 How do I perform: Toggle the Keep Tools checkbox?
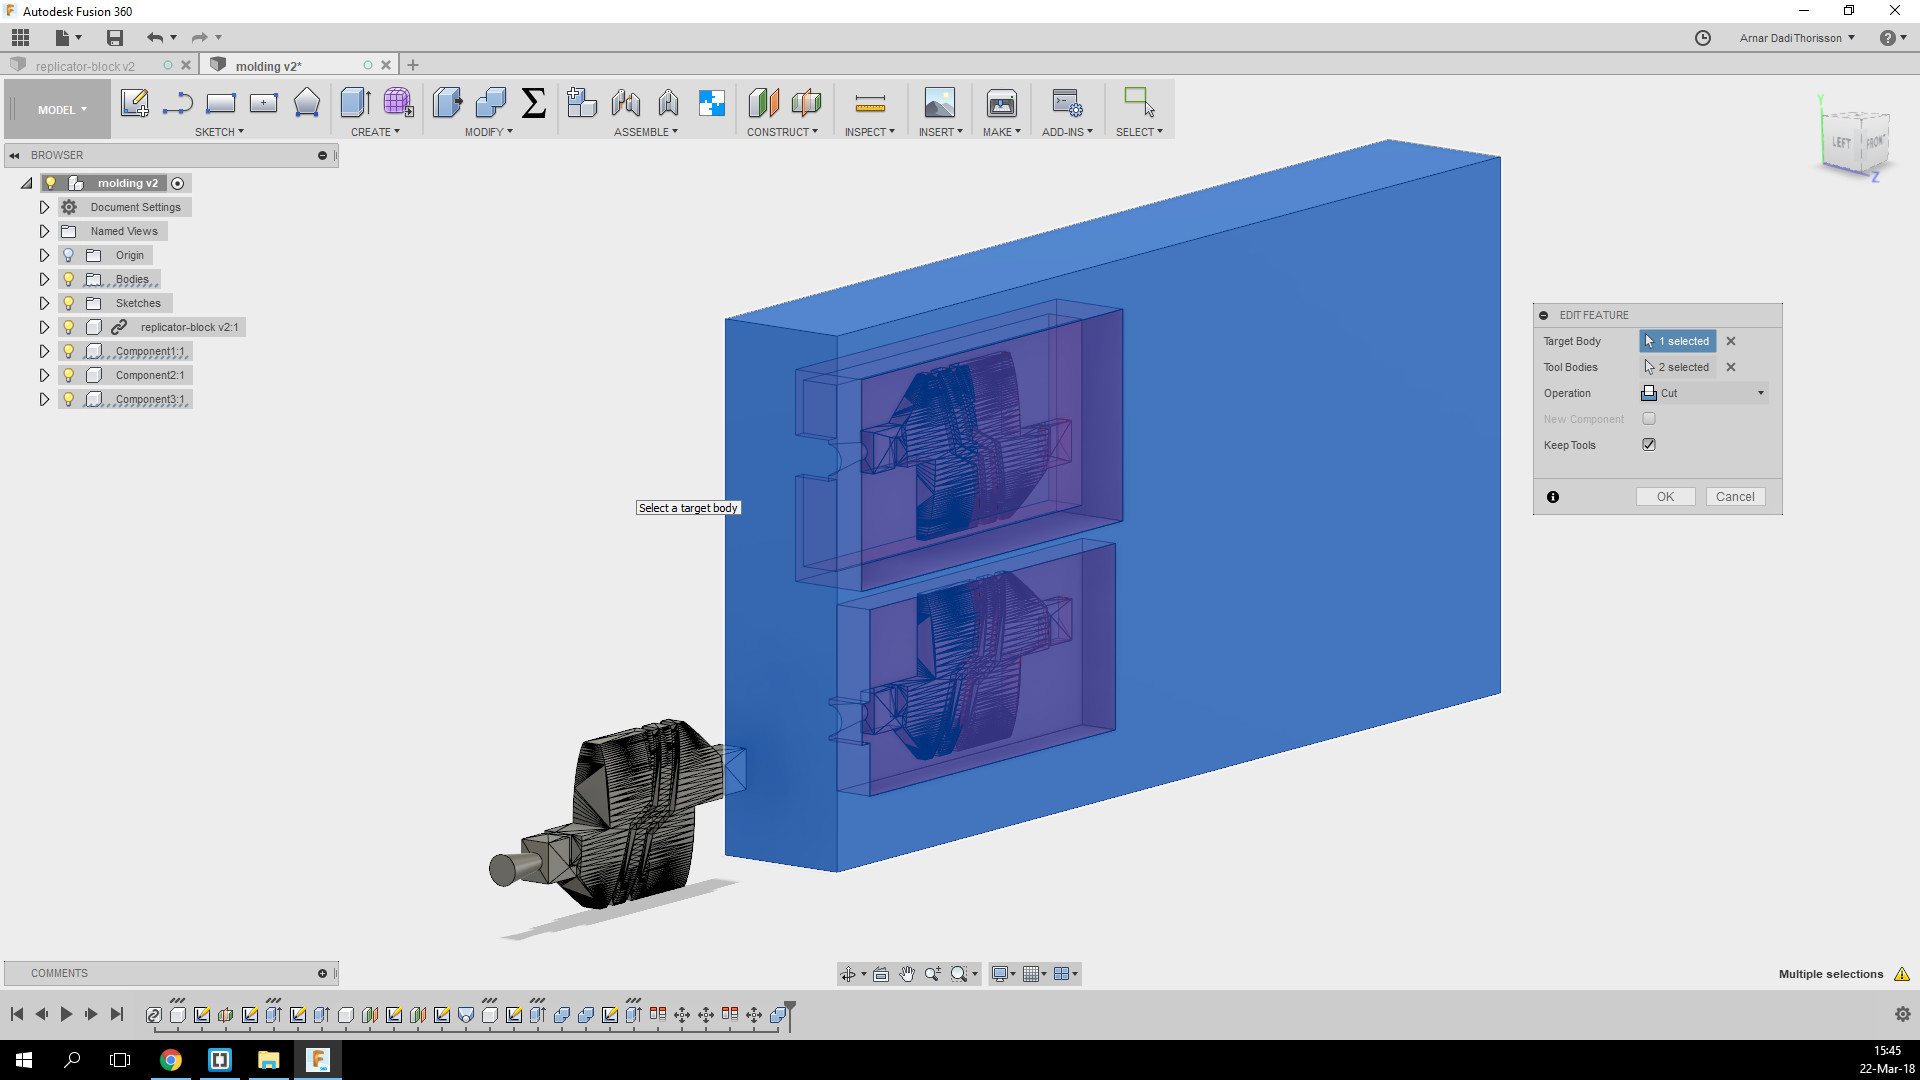click(1649, 445)
